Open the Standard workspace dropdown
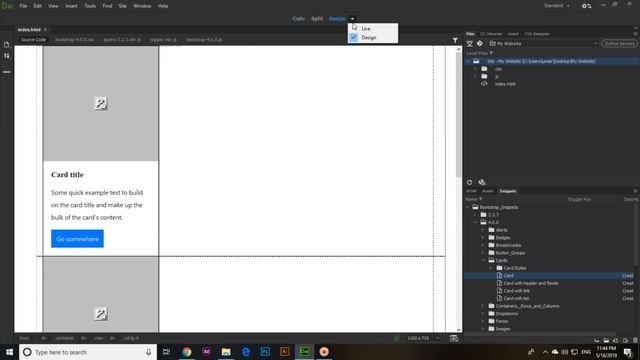The width and height of the screenshot is (640, 360). pyautogui.click(x=557, y=6)
